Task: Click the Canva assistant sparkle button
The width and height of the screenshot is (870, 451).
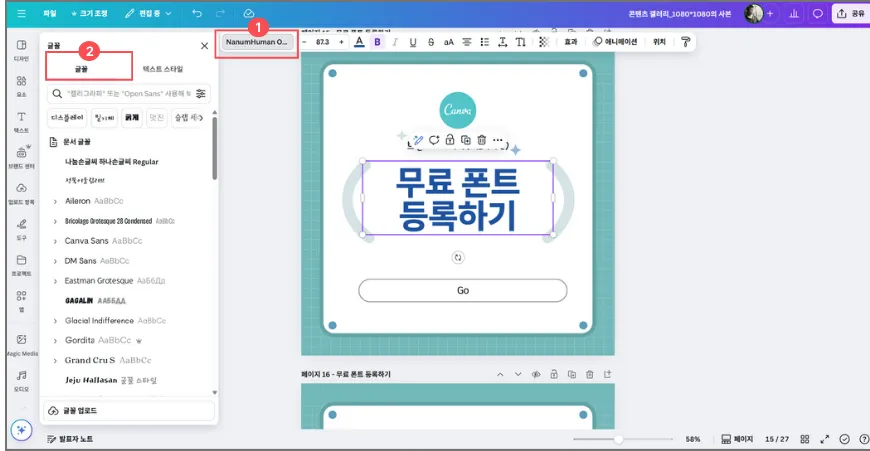Action: (x=21, y=430)
